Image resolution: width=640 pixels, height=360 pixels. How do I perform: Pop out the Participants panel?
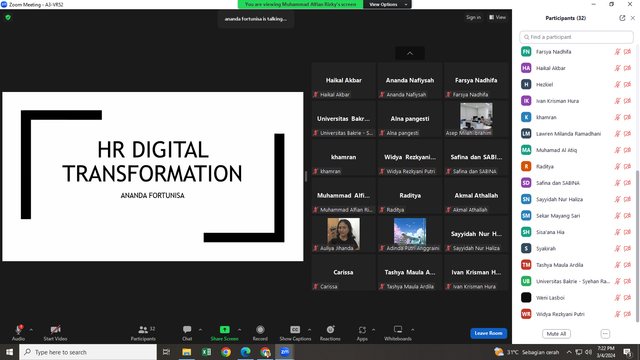point(622,18)
